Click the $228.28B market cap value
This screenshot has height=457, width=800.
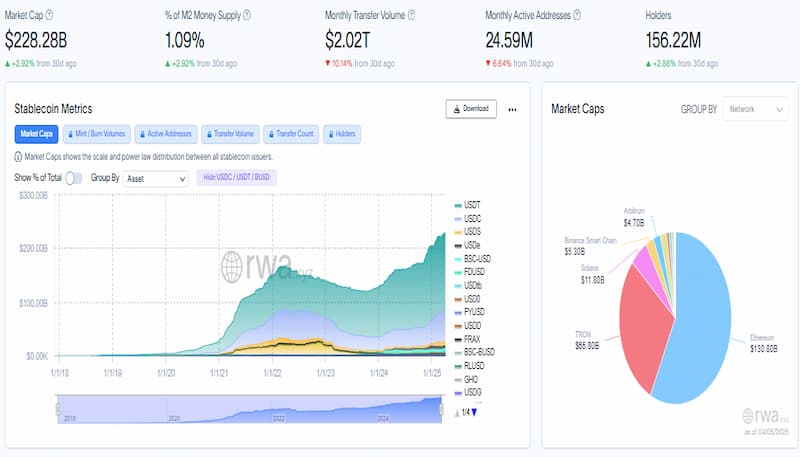[36, 40]
